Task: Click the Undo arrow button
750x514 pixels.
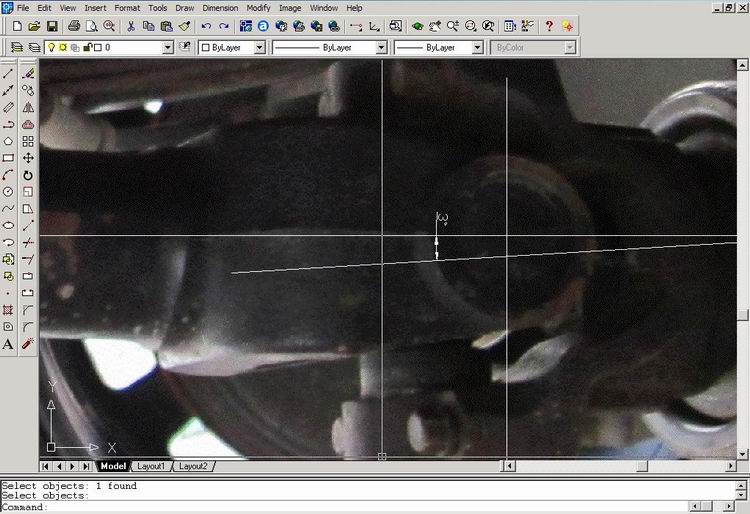Action: (x=206, y=25)
